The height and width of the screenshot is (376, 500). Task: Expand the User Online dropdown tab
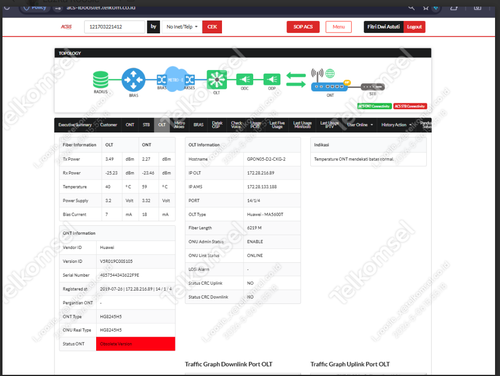pyautogui.click(x=360, y=125)
